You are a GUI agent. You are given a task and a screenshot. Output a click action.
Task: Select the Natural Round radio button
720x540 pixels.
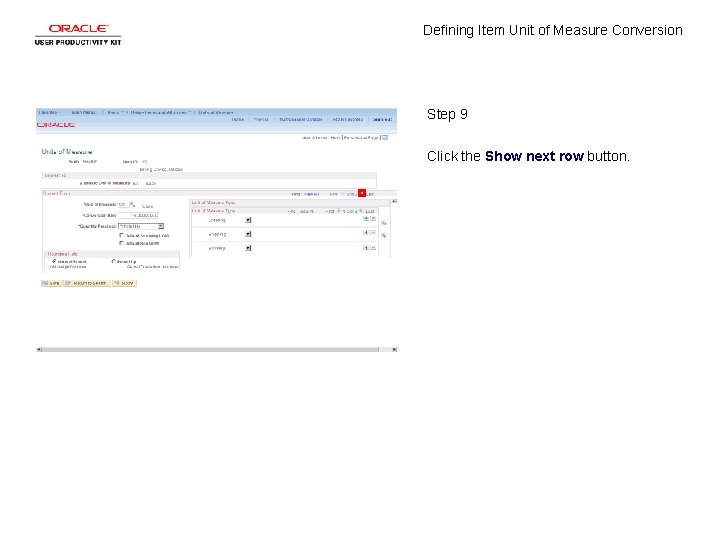(x=55, y=261)
